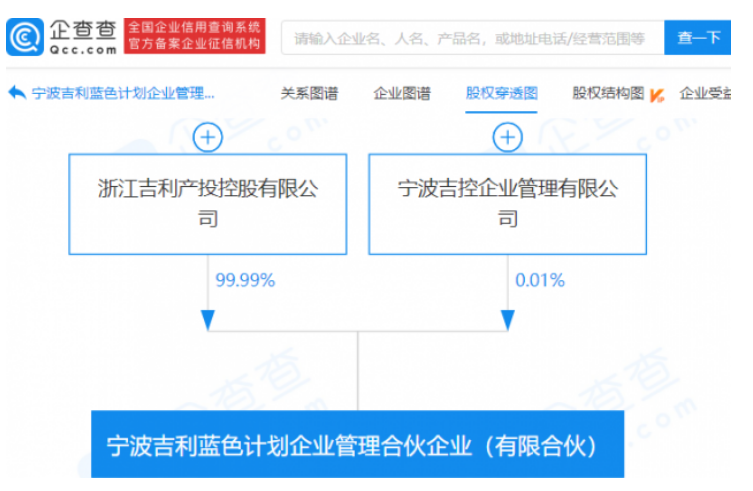Open the 企业受益 tab
The width and height of the screenshot is (753, 491).
coord(705,93)
